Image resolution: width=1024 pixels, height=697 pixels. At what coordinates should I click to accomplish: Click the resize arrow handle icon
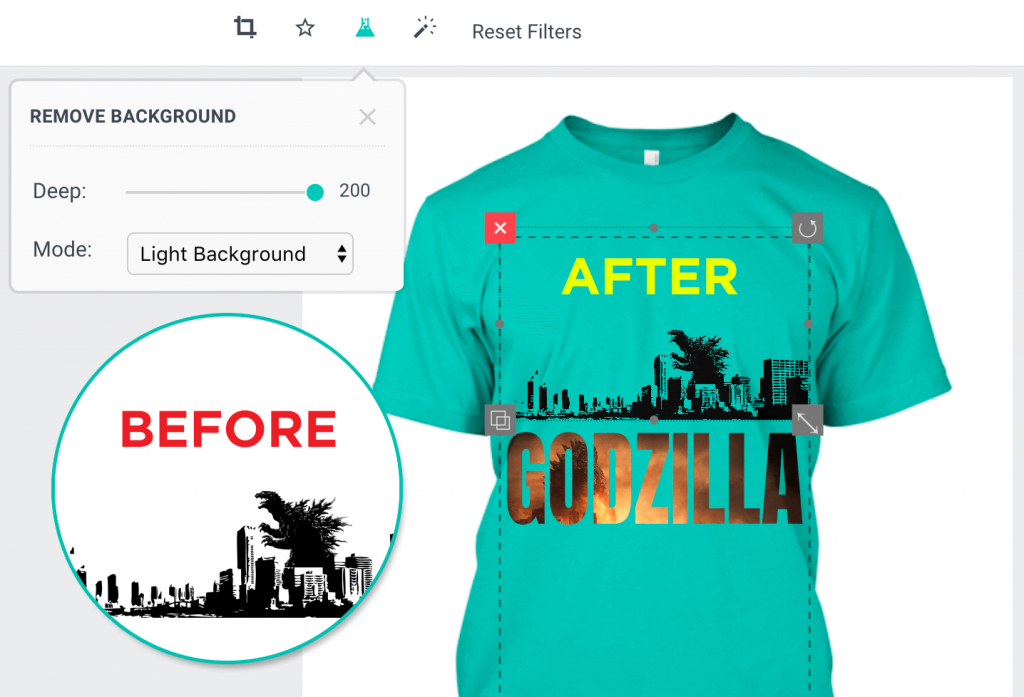pos(807,421)
